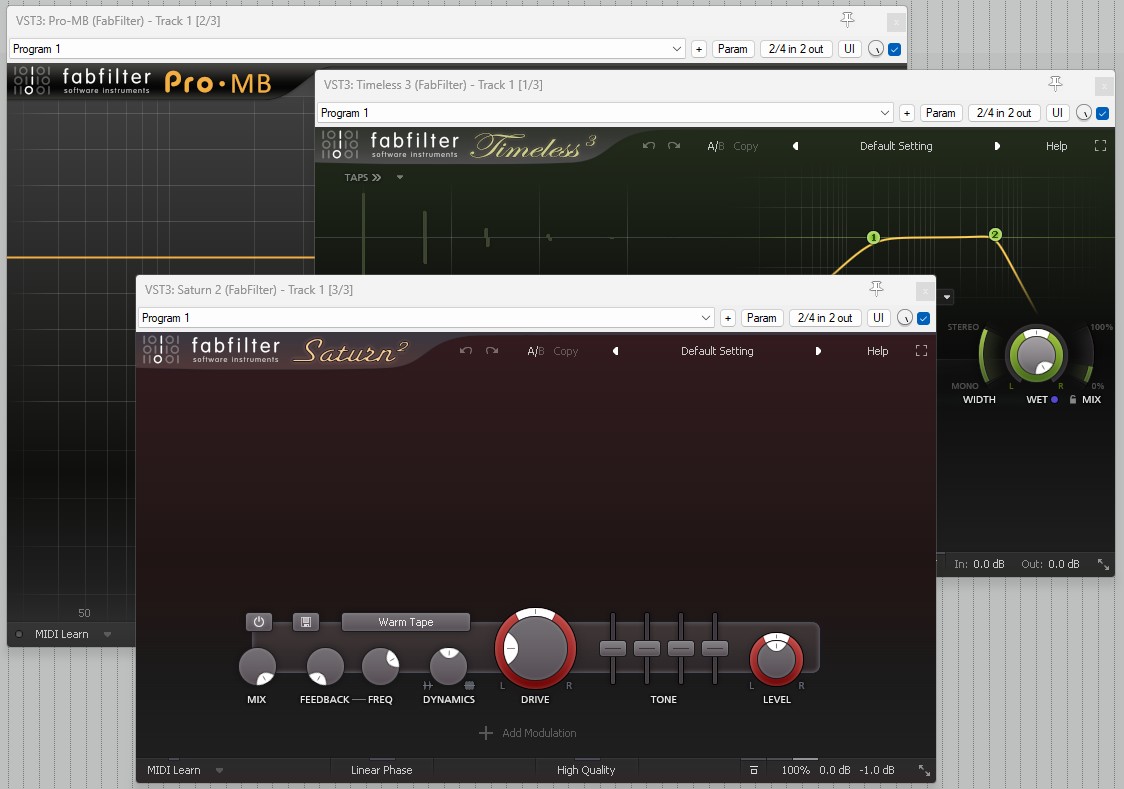Screen dimensions: 1124x789
Task: Click the resize icon in Saturn 2 bottom corner
Action: [x=925, y=770]
